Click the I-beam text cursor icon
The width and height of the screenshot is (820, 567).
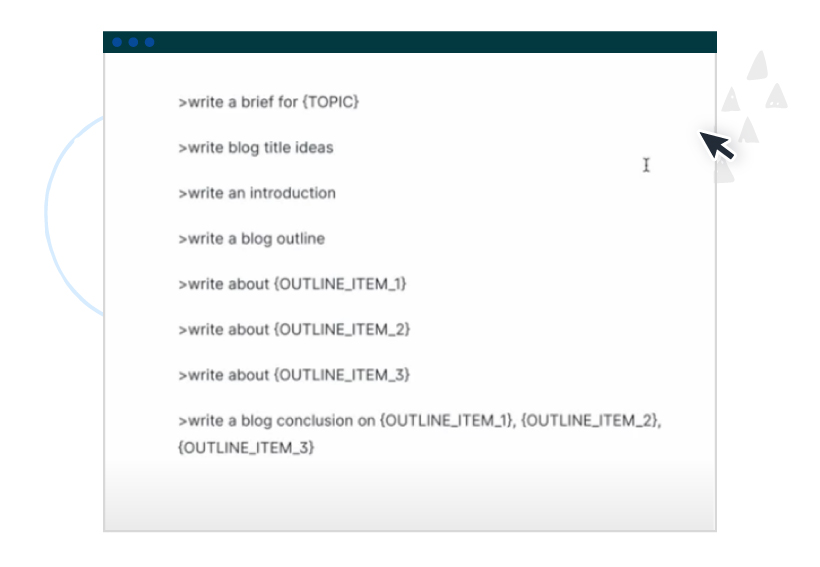coord(646,165)
